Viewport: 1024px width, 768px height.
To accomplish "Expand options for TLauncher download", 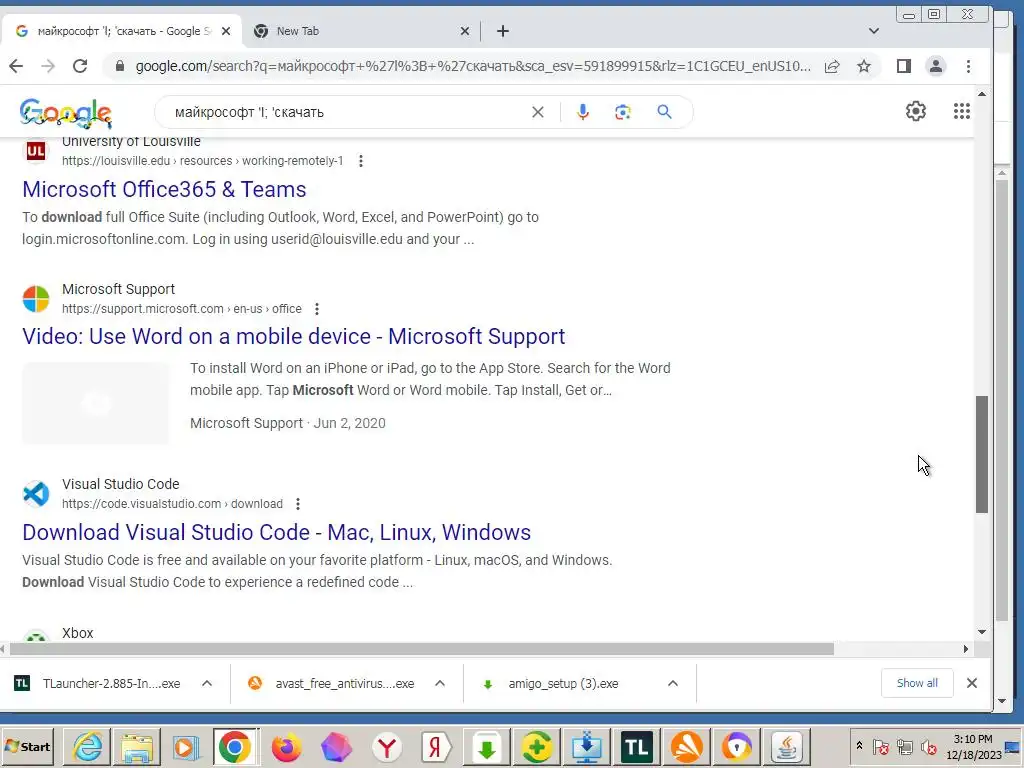I will click(x=207, y=684).
